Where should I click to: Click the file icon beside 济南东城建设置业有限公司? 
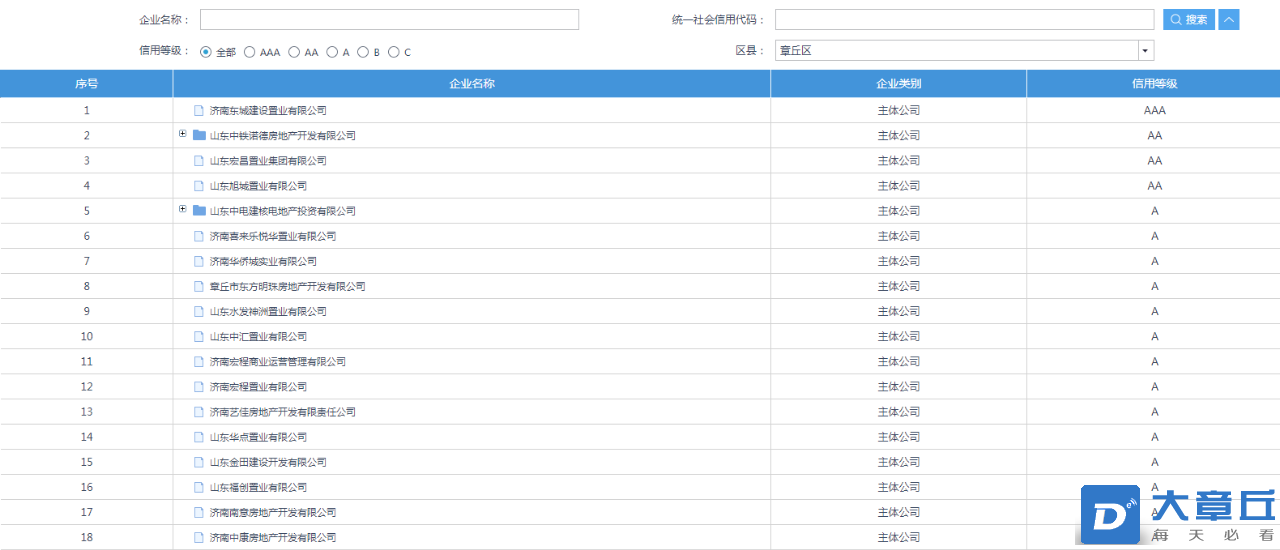coord(199,111)
